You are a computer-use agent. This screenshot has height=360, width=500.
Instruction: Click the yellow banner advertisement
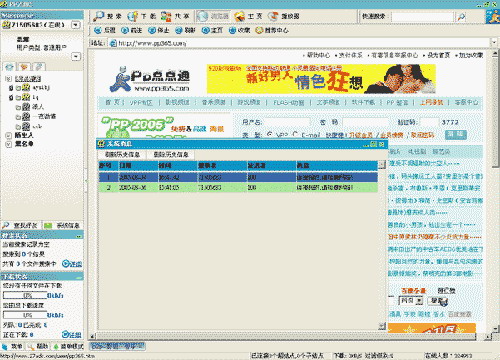point(321,79)
